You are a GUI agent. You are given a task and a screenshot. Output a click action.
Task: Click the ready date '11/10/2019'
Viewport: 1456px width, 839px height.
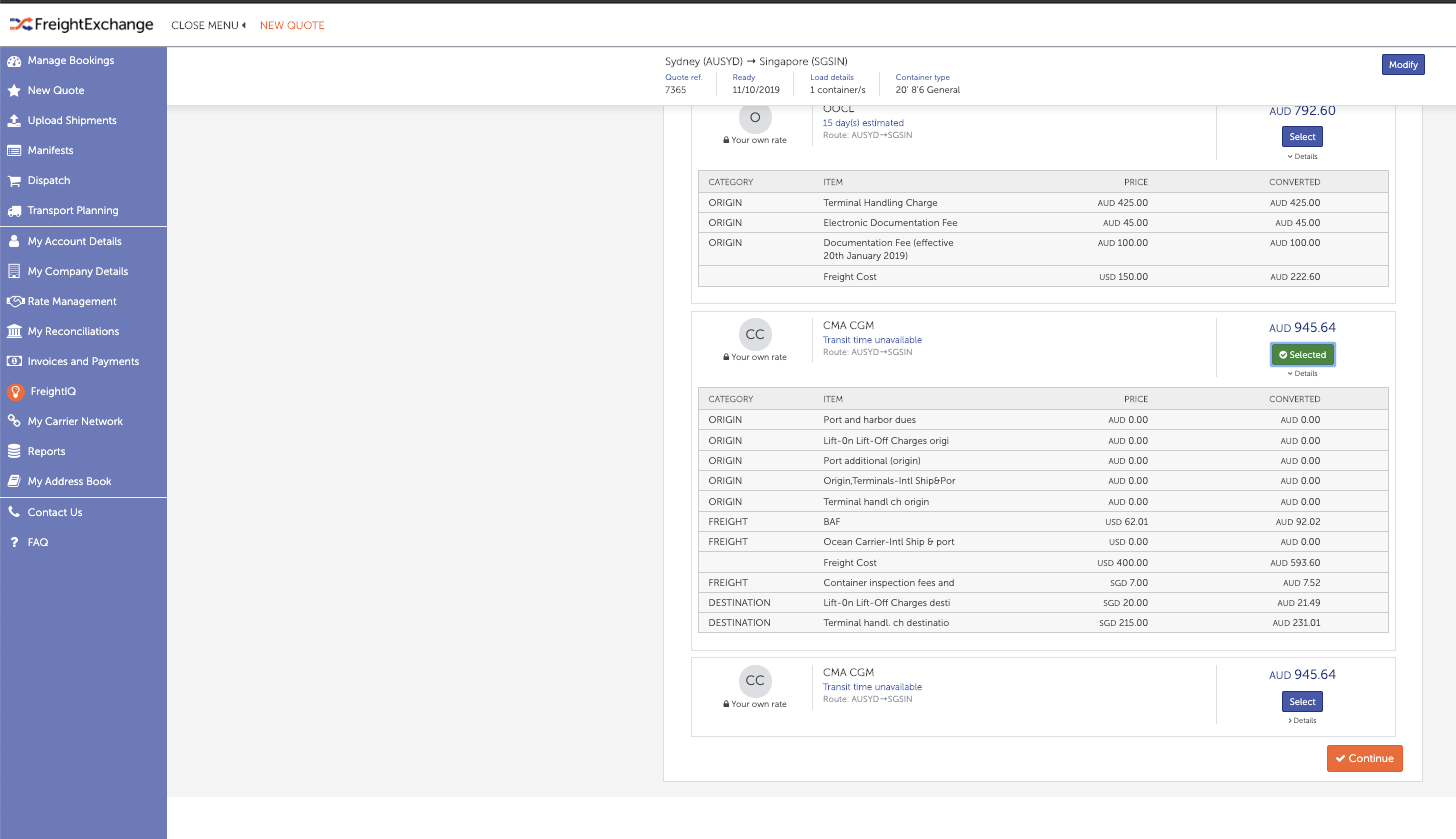757,90
